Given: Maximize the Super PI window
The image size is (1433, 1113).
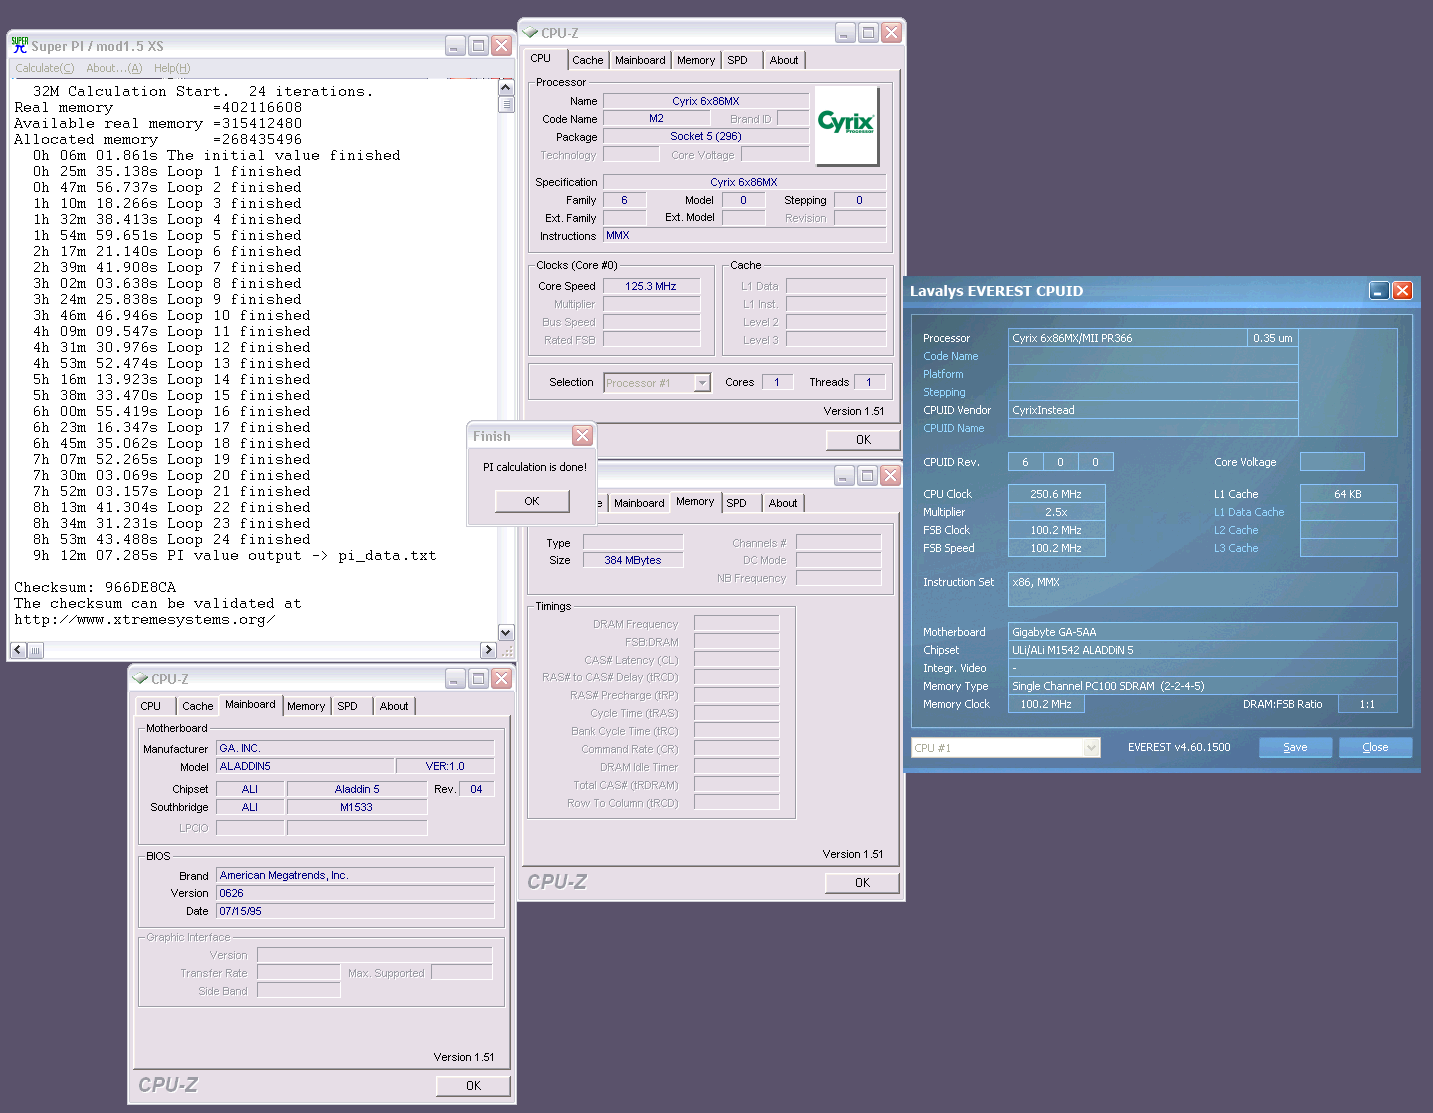Looking at the screenshot, I should pos(479,45).
